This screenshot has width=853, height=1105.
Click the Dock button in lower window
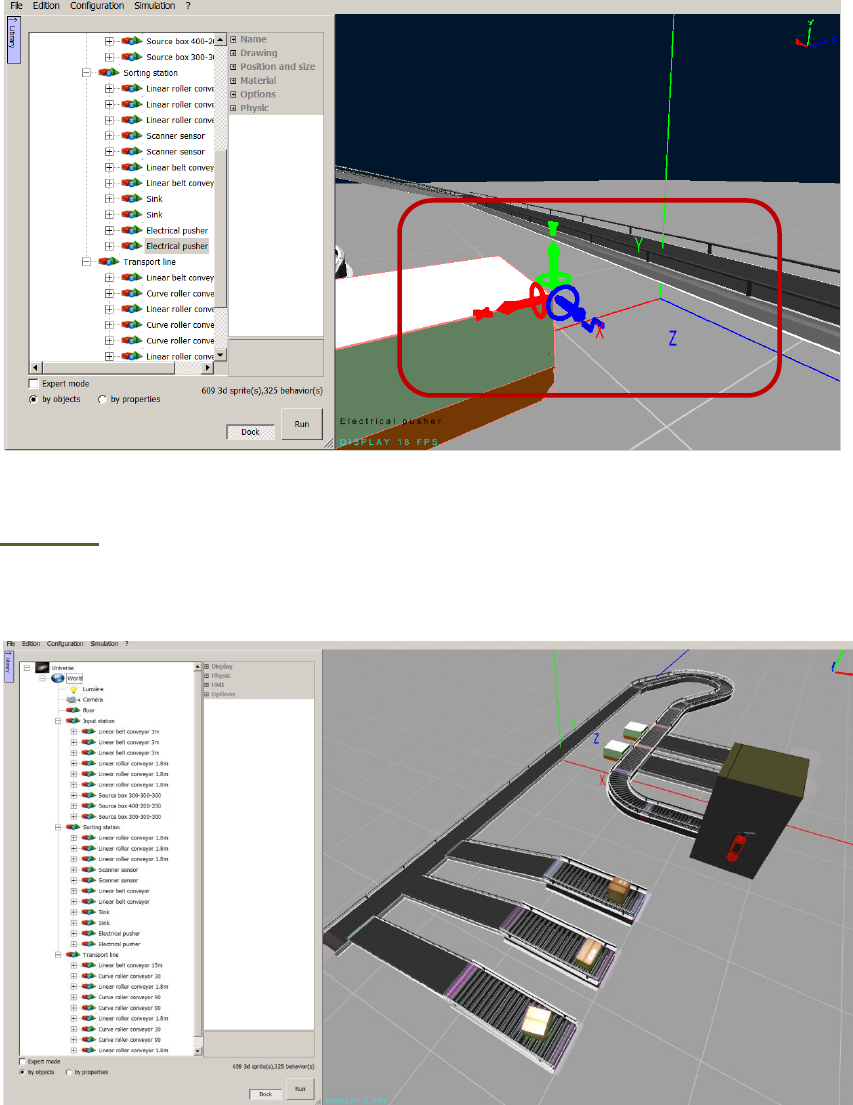coord(265,1094)
